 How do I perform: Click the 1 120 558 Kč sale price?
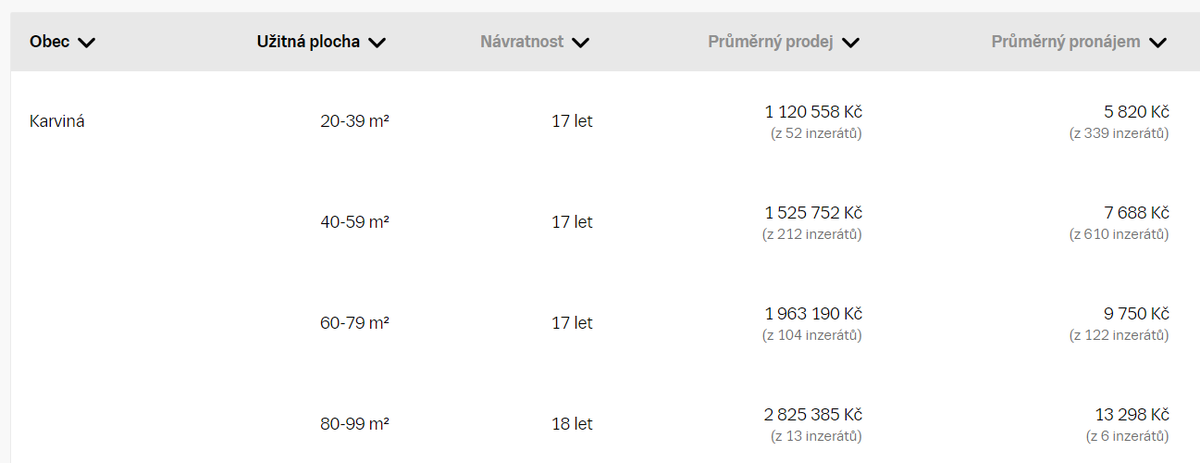pos(813,112)
